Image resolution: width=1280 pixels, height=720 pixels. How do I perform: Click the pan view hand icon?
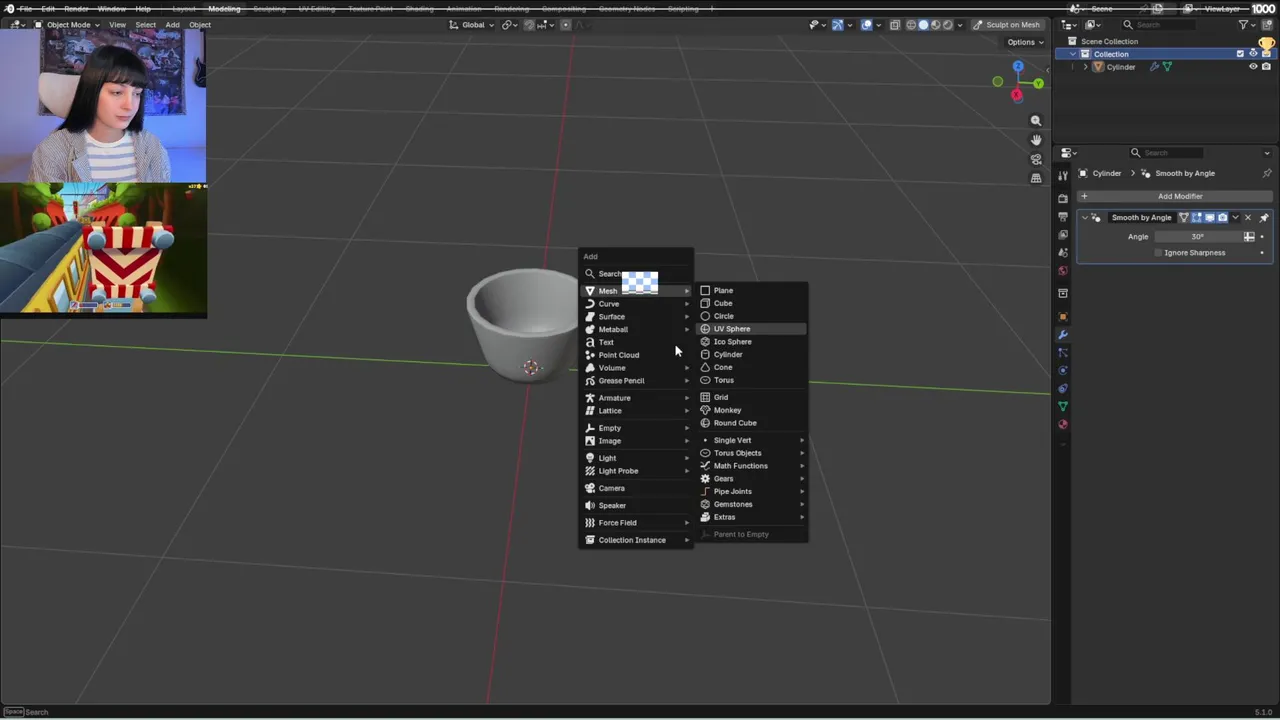(1036, 140)
